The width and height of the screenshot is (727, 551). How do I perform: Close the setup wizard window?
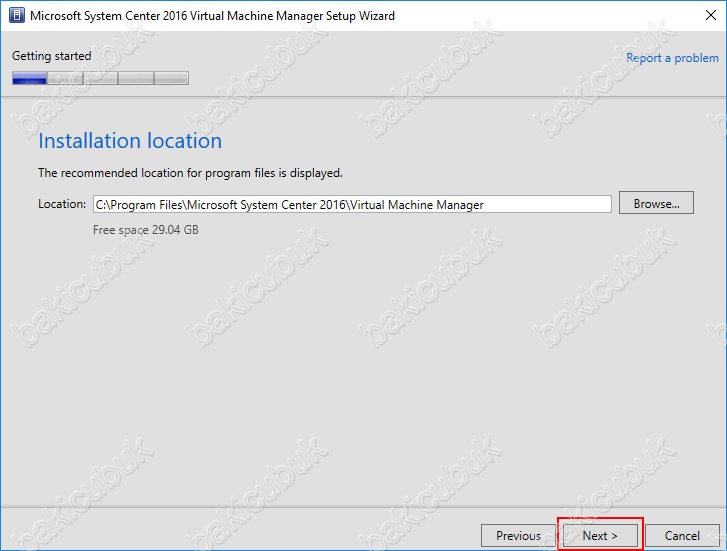coord(710,15)
